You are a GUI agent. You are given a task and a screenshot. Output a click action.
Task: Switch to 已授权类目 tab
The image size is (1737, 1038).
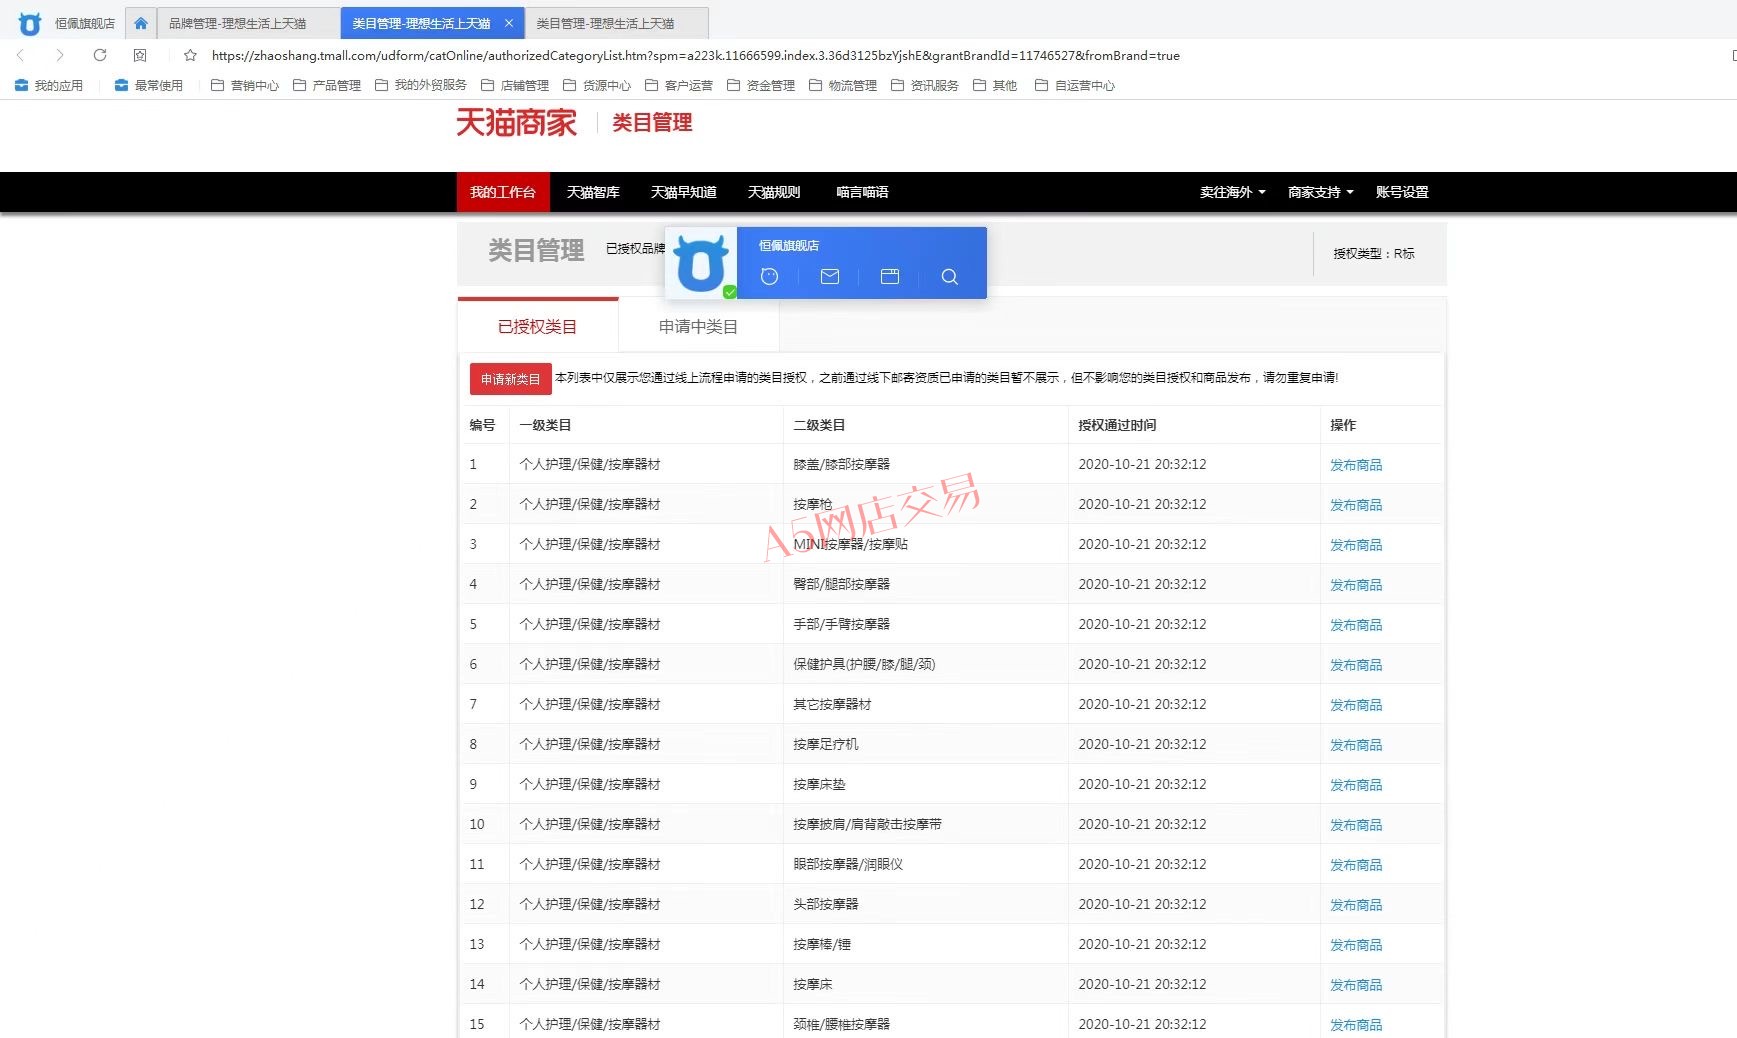coord(538,326)
